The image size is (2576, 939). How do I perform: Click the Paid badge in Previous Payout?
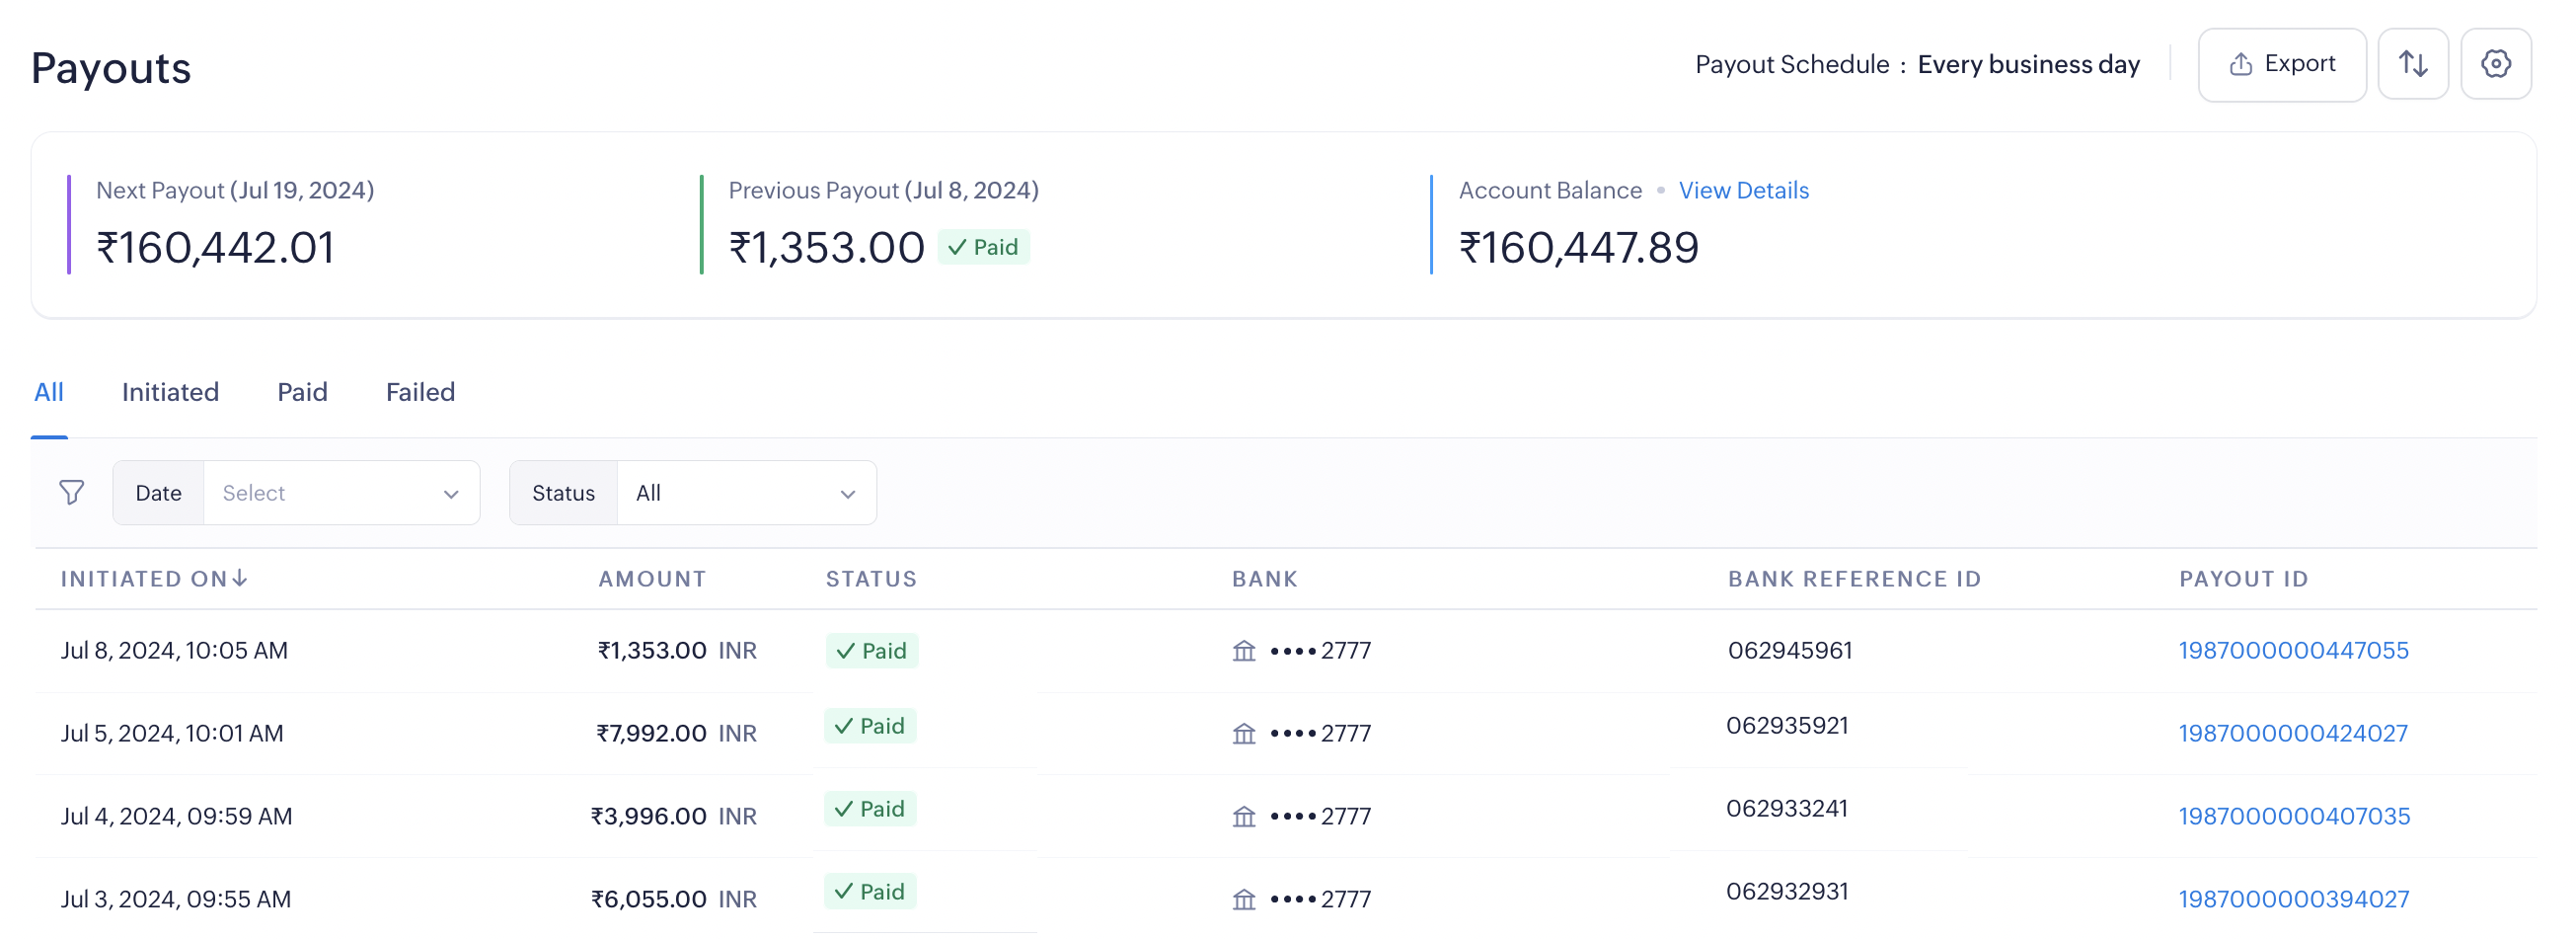coord(983,247)
